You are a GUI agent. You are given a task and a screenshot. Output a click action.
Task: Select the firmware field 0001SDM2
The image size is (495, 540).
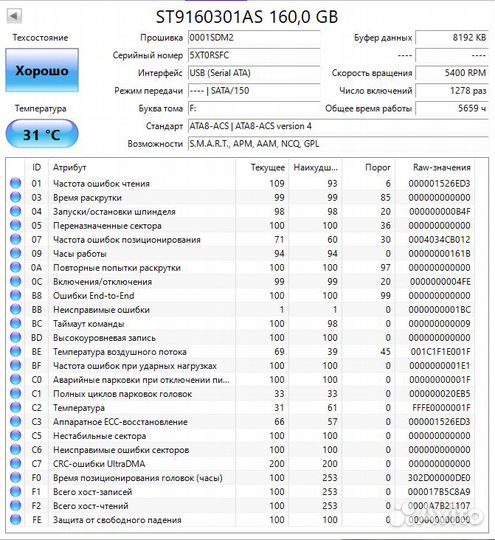tap(254, 38)
